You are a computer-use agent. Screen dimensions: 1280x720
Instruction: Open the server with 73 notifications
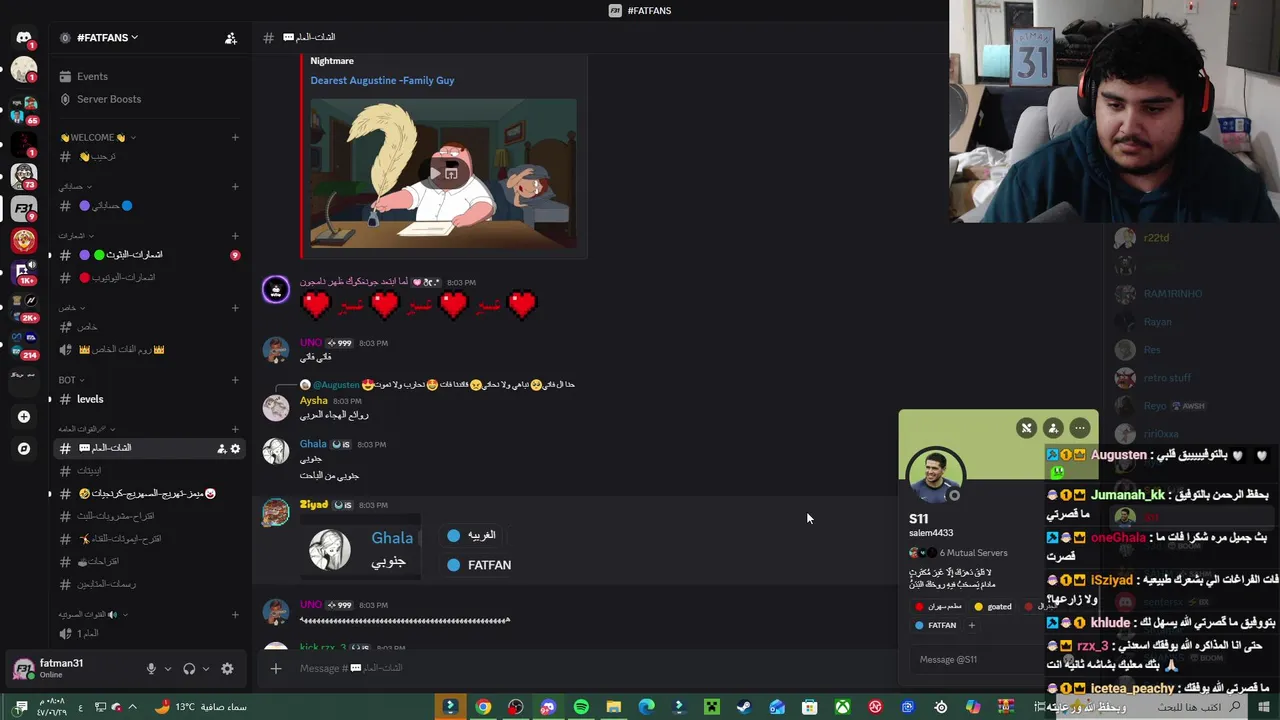[x=24, y=176]
